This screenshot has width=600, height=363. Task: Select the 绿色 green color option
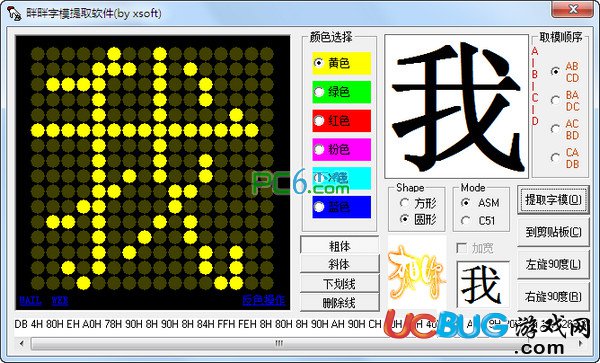[318, 91]
